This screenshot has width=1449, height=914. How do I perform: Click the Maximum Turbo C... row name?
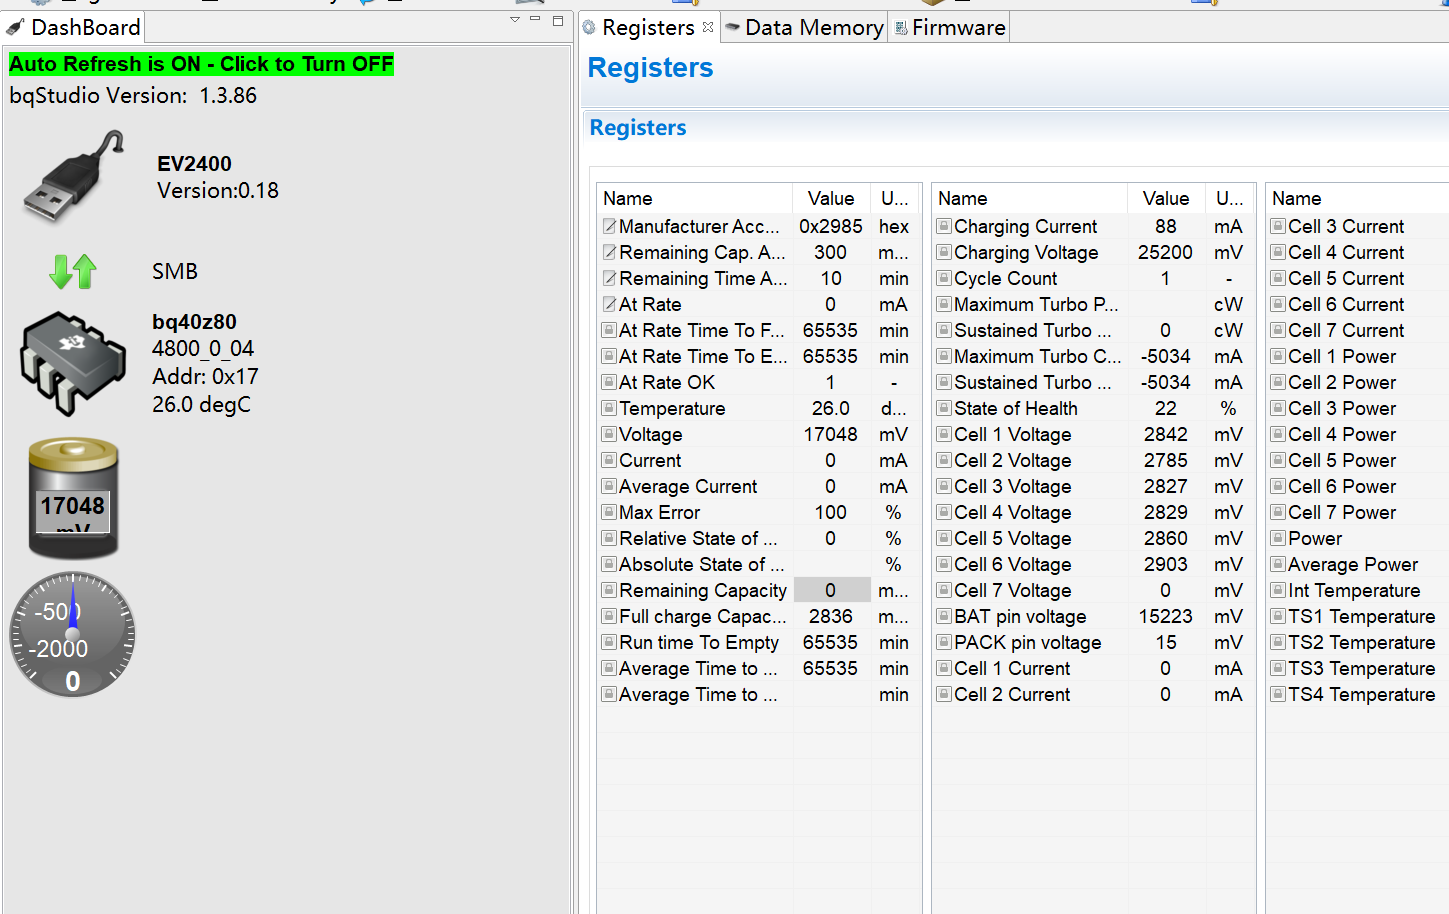pyautogui.click(x=1038, y=356)
